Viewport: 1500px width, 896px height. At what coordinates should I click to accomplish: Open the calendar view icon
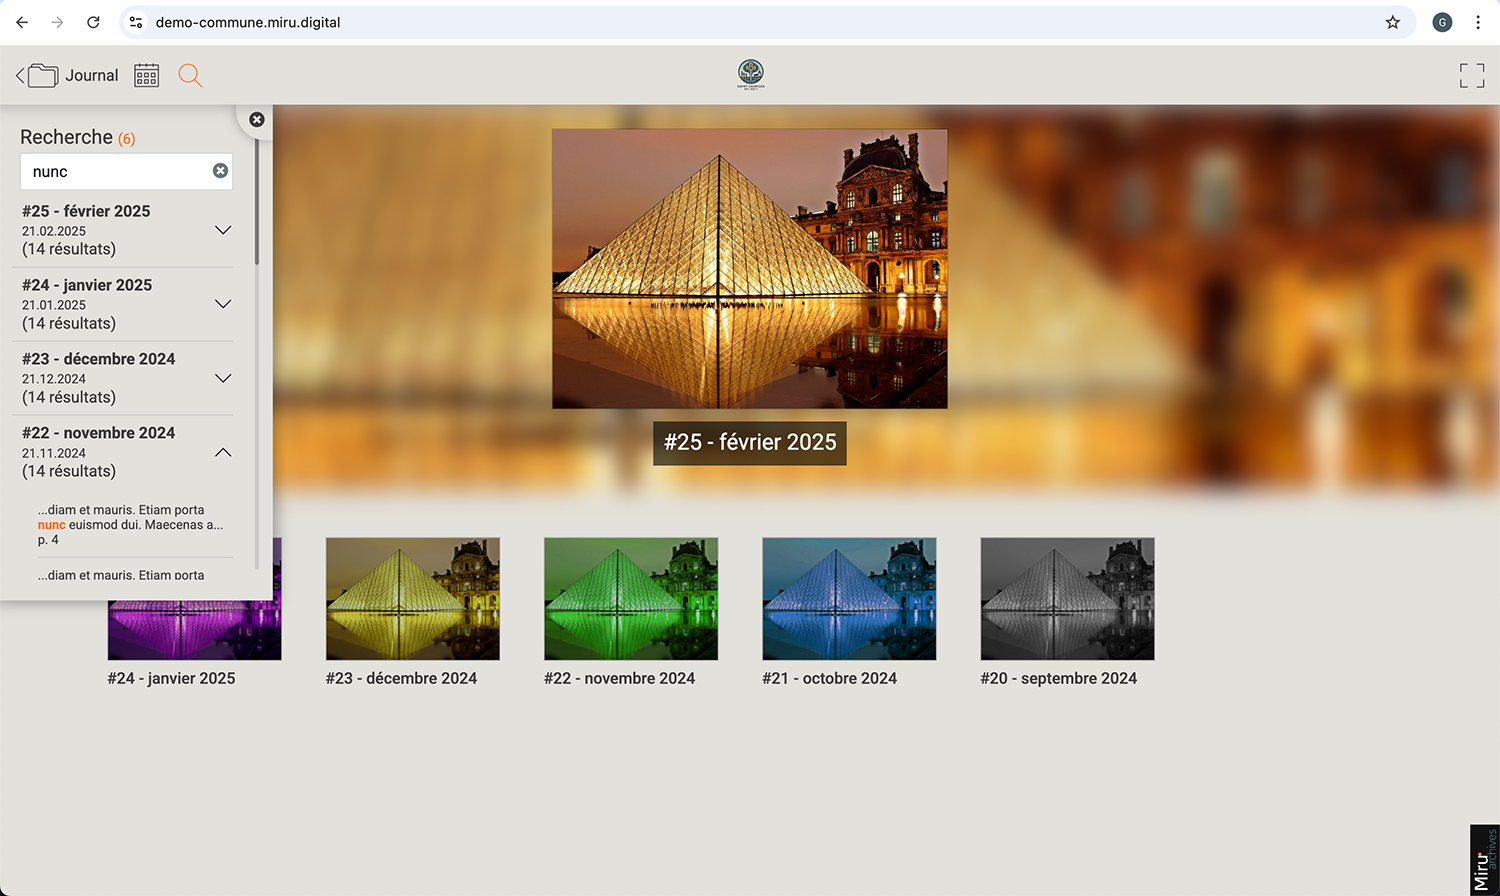click(147, 76)
